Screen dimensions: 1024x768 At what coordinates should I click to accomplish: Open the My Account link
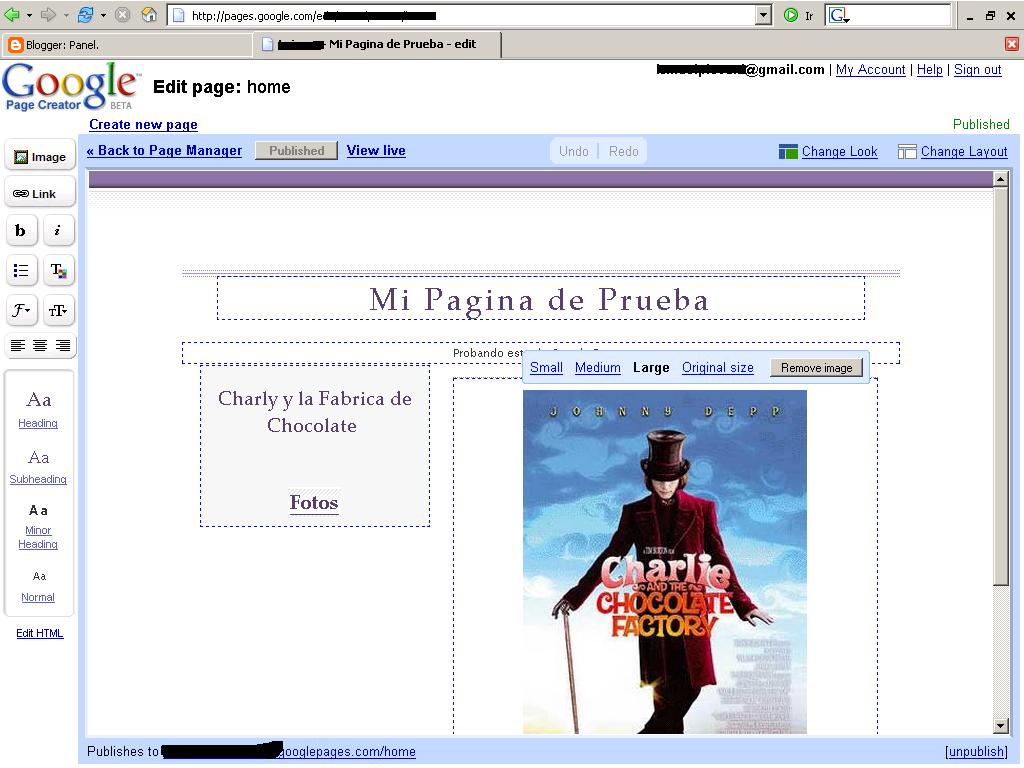tap(871, 70)
